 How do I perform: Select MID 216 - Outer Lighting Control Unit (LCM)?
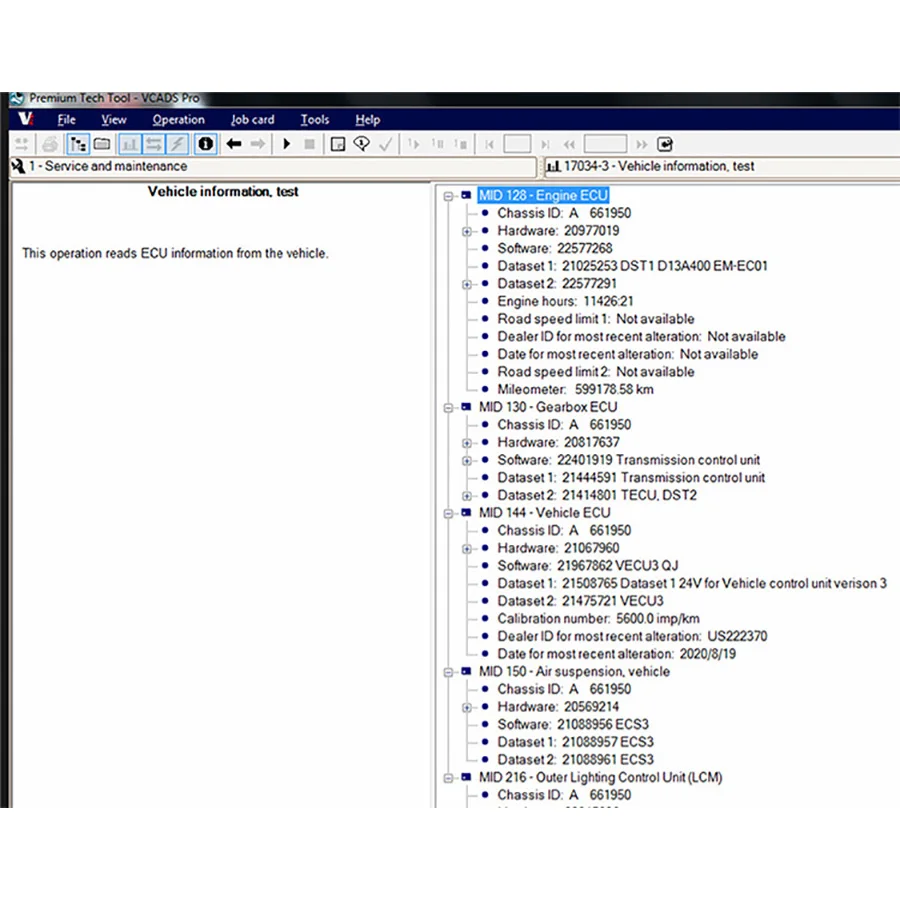tap(601, 777)
